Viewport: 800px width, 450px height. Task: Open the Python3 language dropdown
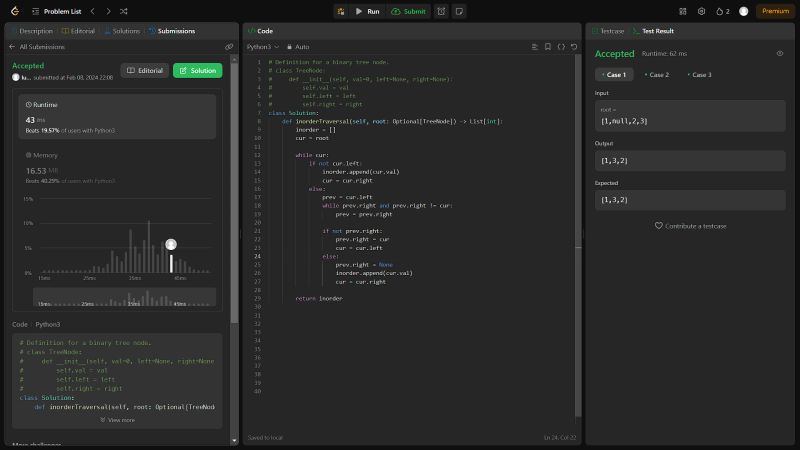[x=264, y=47]
